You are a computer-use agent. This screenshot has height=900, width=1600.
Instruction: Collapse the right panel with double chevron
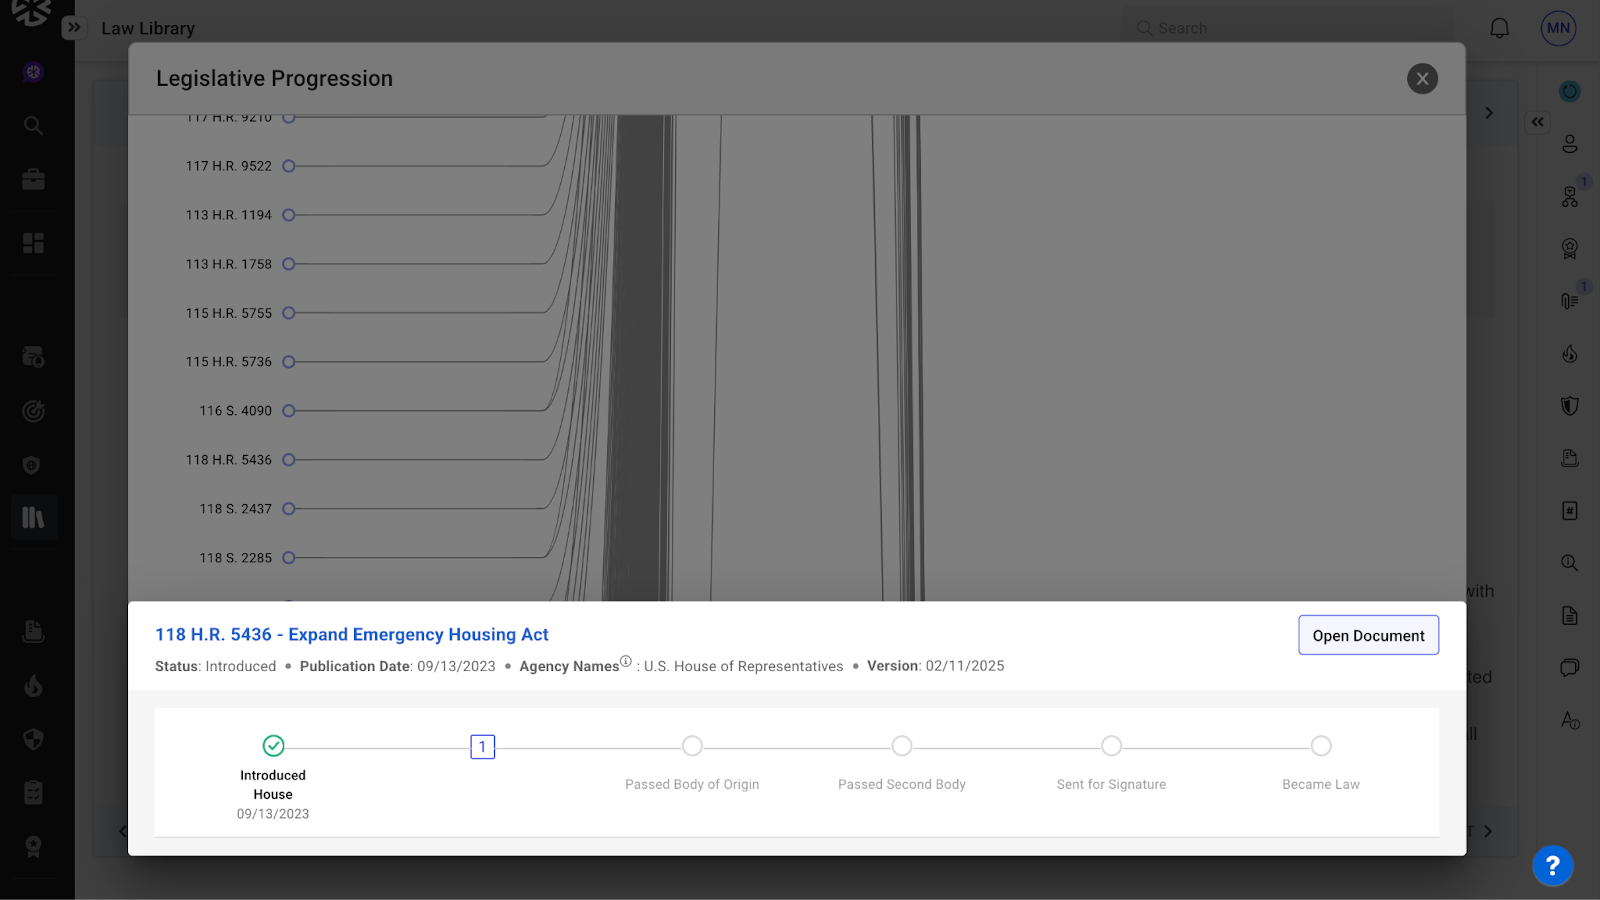click(x=1537, y=122)
